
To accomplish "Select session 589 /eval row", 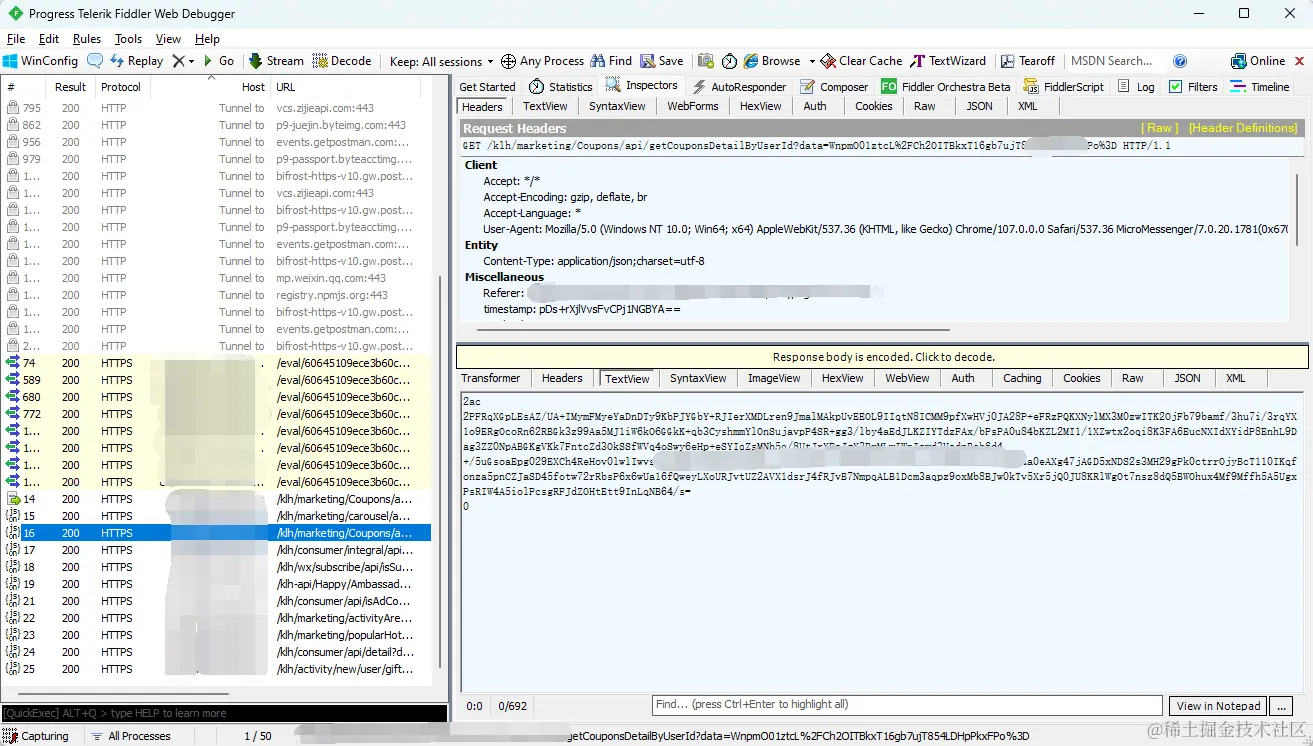I will pos(216,380).
